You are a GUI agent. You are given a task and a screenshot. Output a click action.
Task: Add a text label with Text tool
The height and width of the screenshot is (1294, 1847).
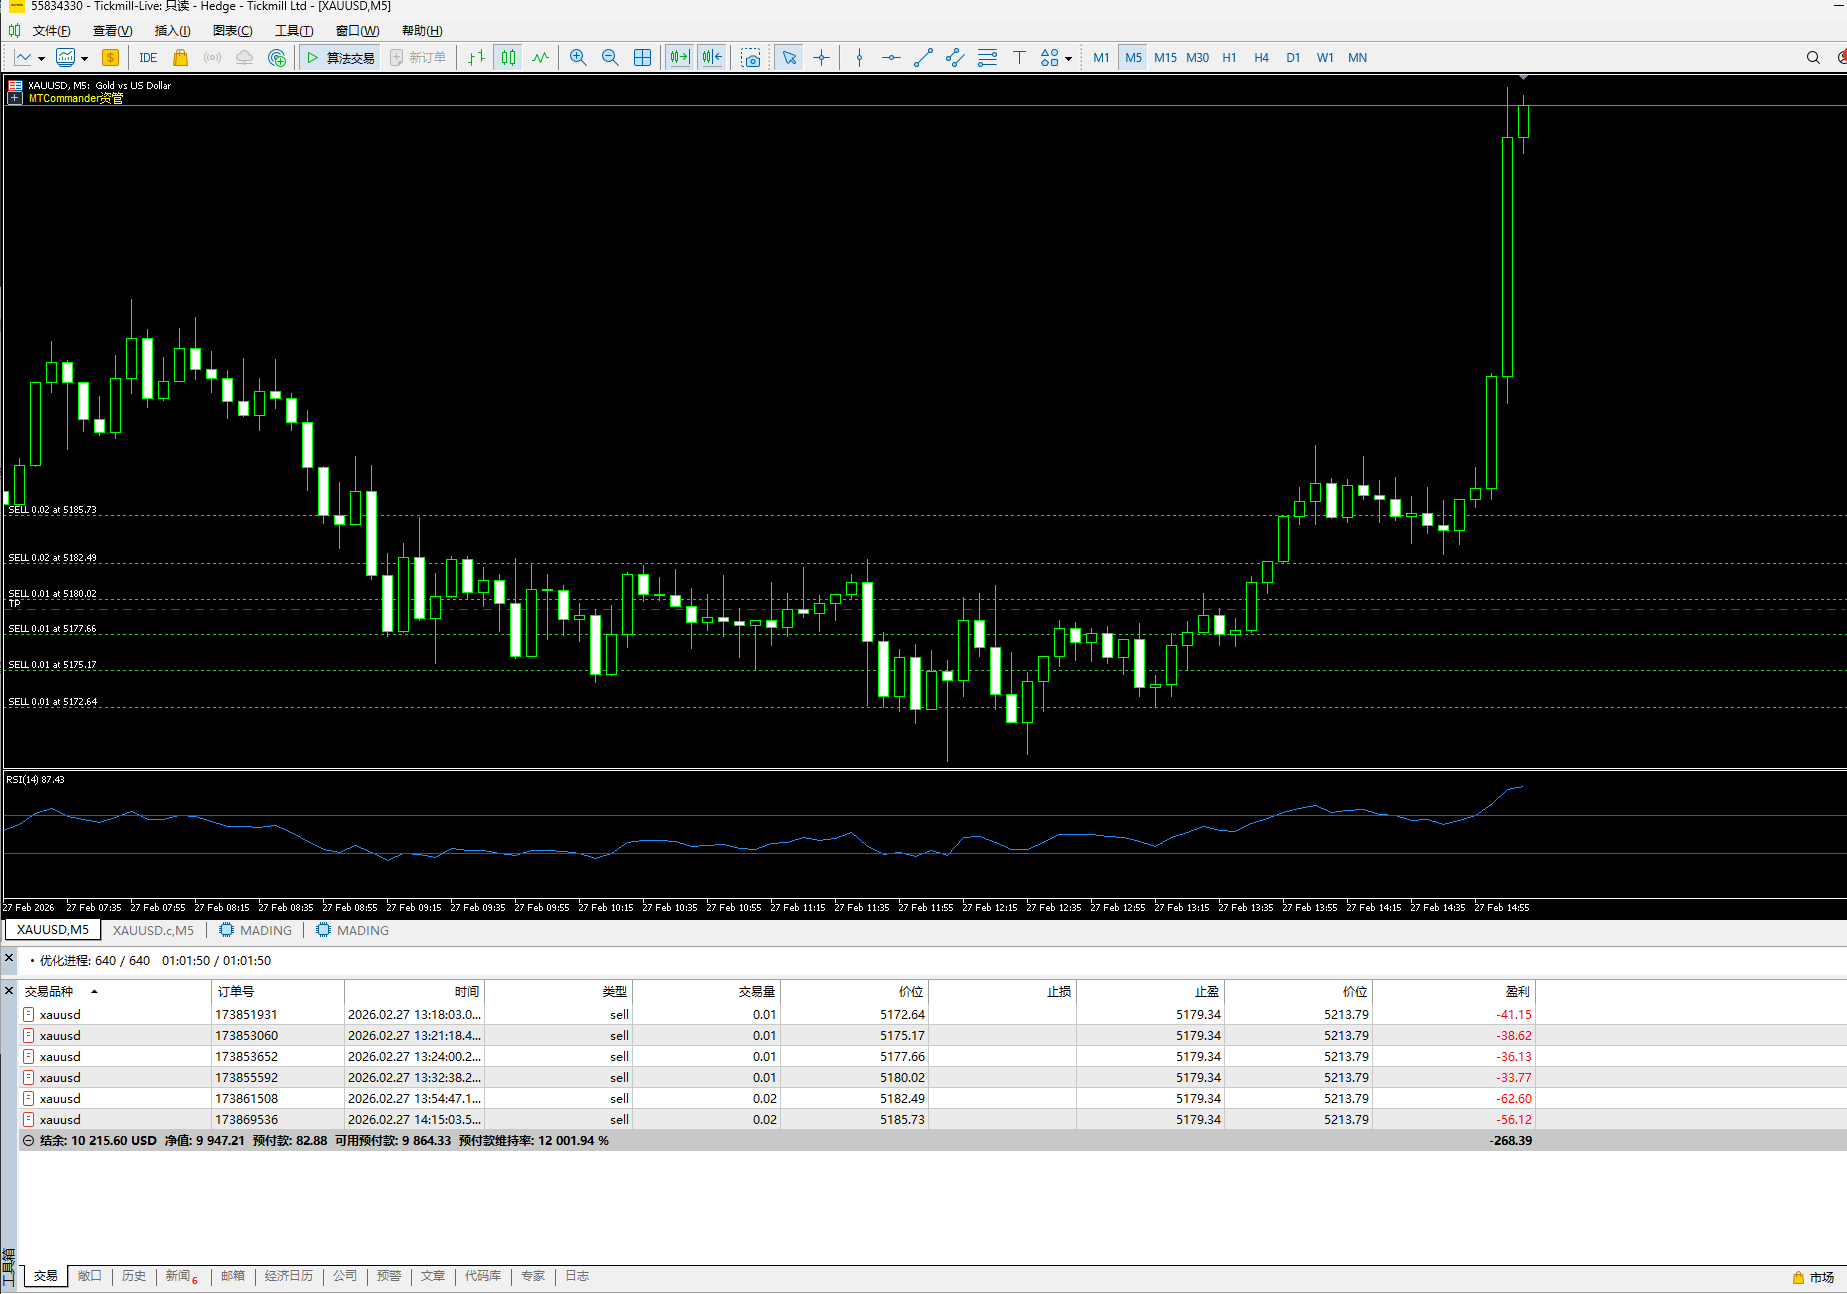point(1019,58)
